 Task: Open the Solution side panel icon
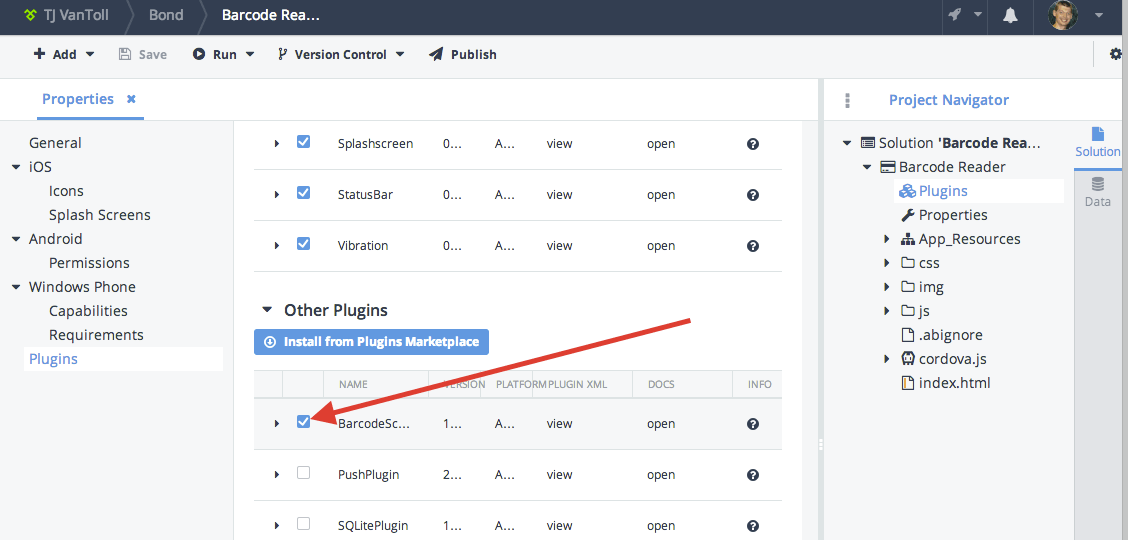1097,142
